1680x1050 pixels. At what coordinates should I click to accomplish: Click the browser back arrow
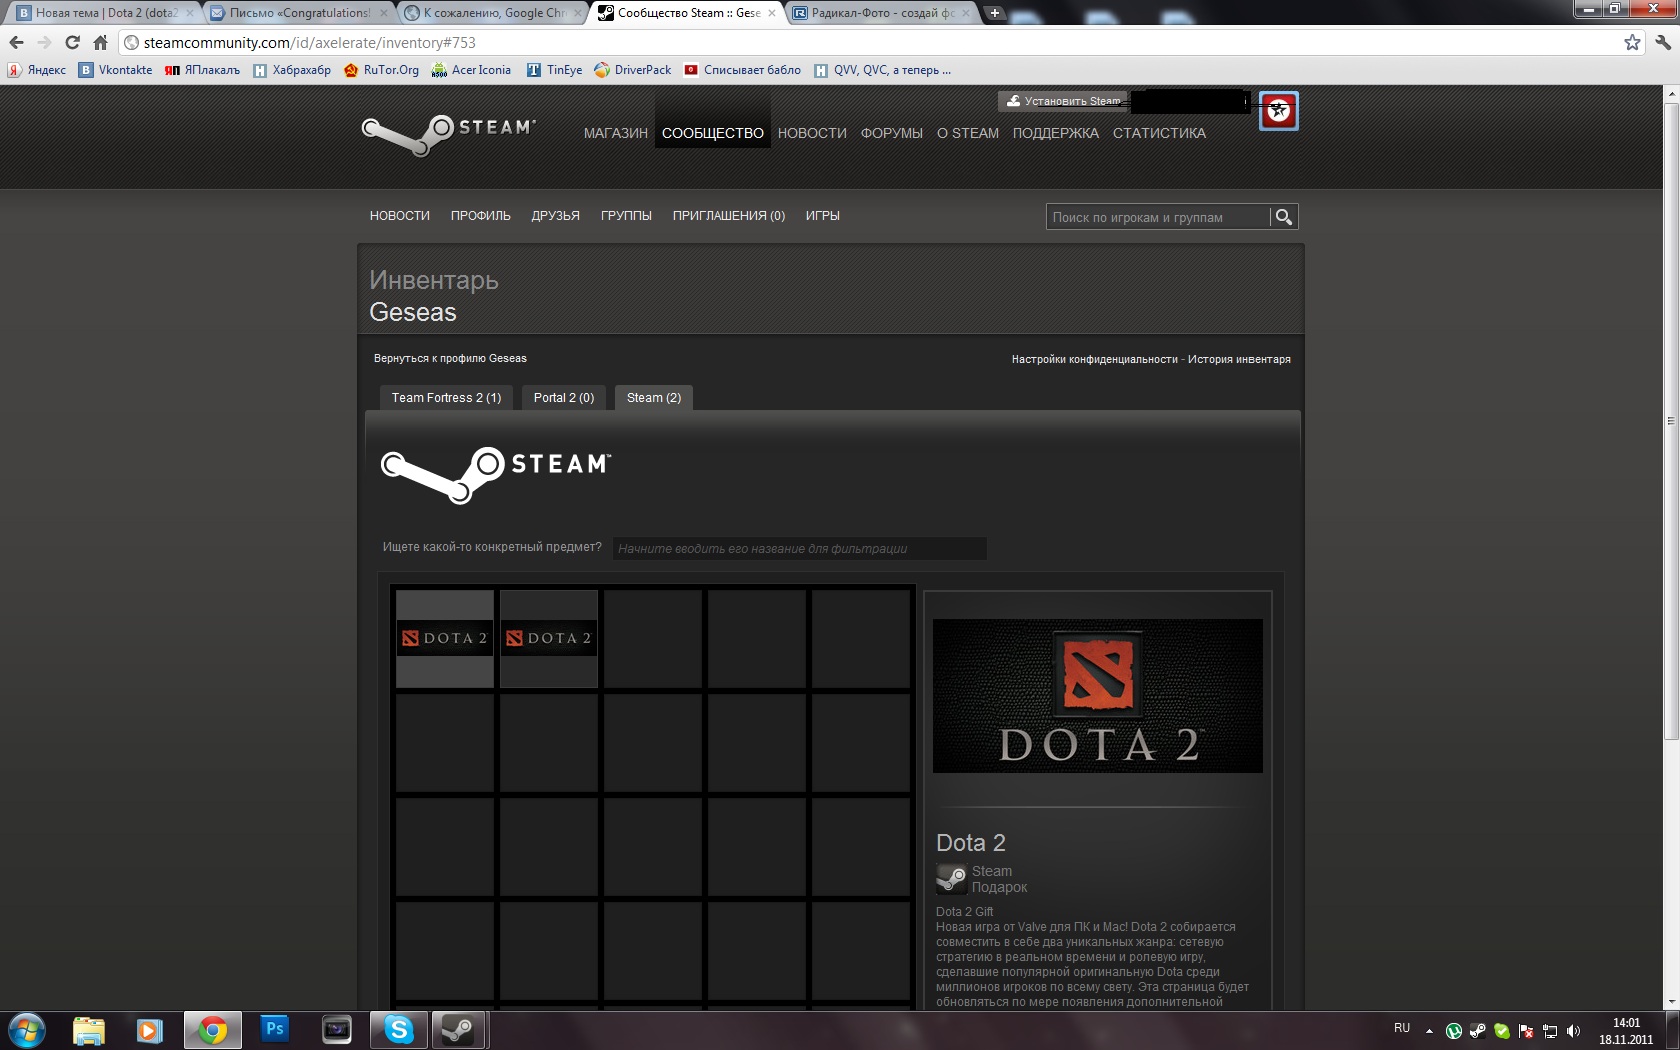[16, 42]
